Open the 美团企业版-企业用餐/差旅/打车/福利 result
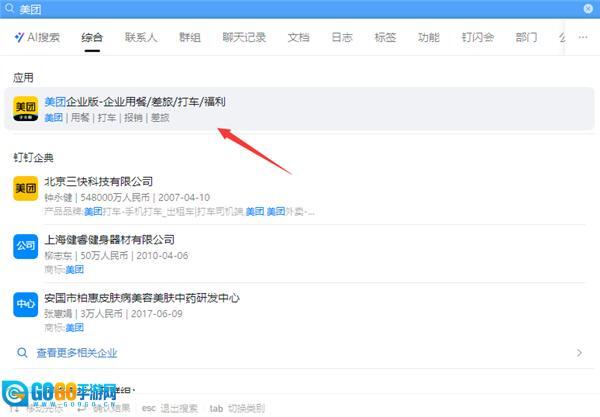 click(135, 102)
